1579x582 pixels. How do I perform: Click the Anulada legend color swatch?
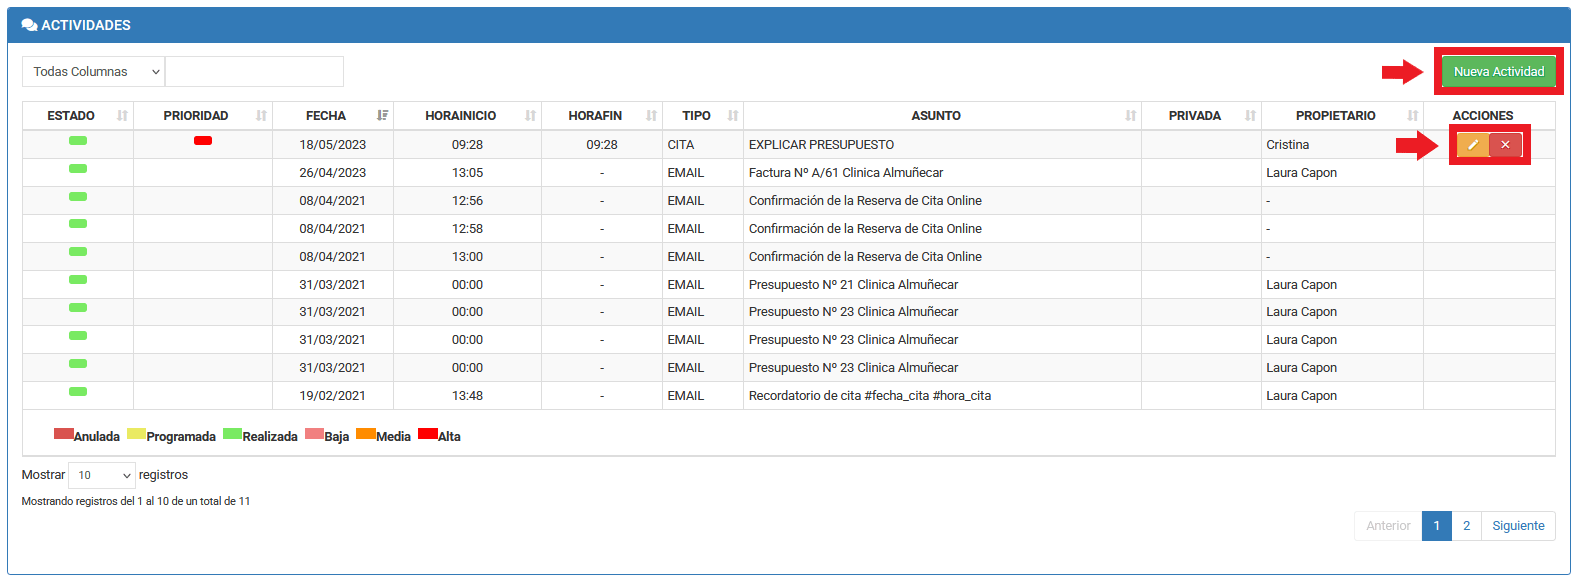coord(64,434)
